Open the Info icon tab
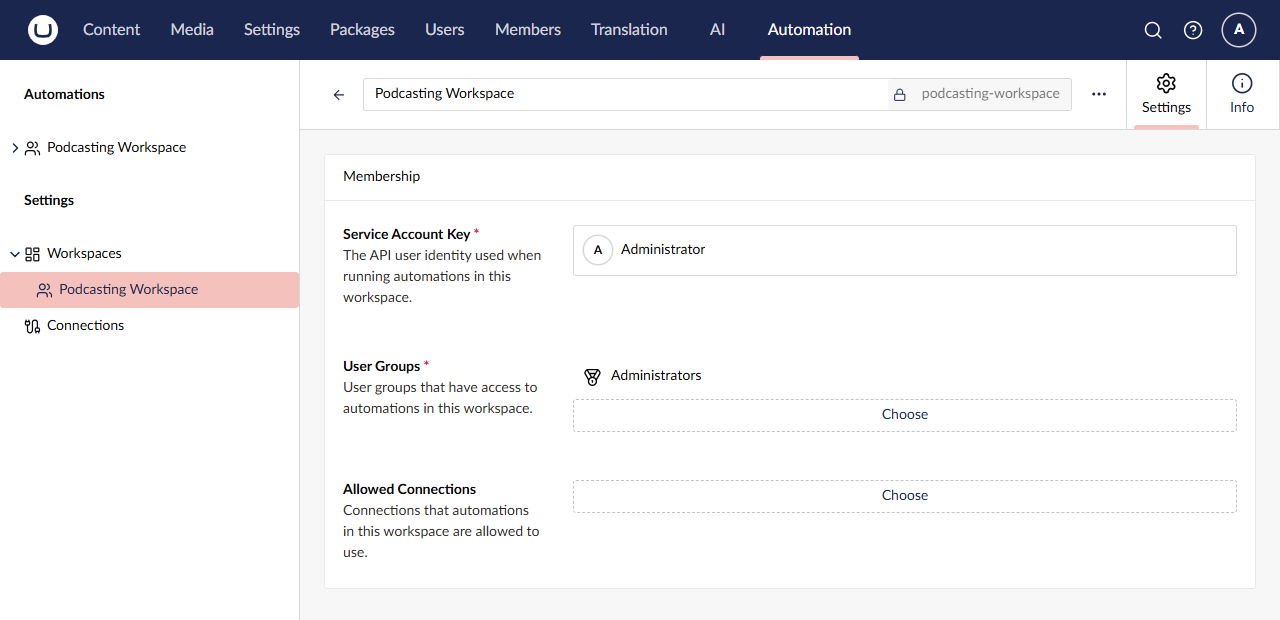The height and width of the screenshot is (620, 1280). 1242,94
